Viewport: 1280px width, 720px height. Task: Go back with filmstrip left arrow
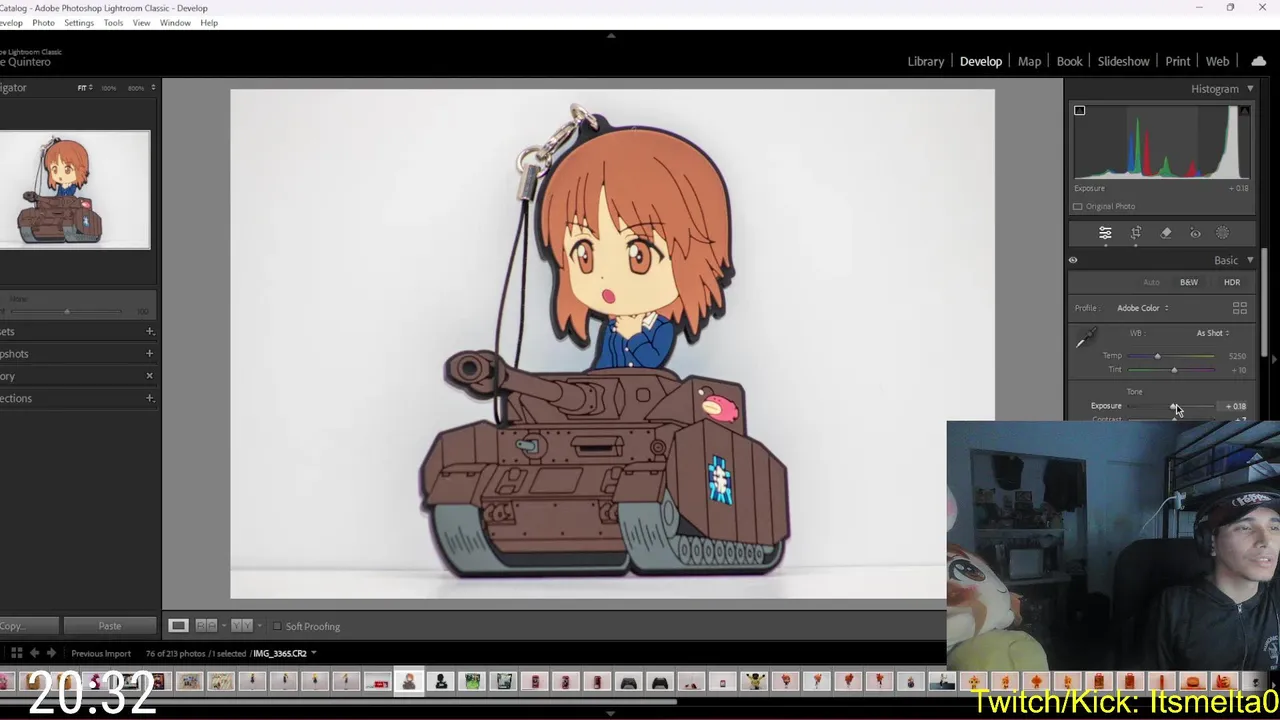(34, 653)
